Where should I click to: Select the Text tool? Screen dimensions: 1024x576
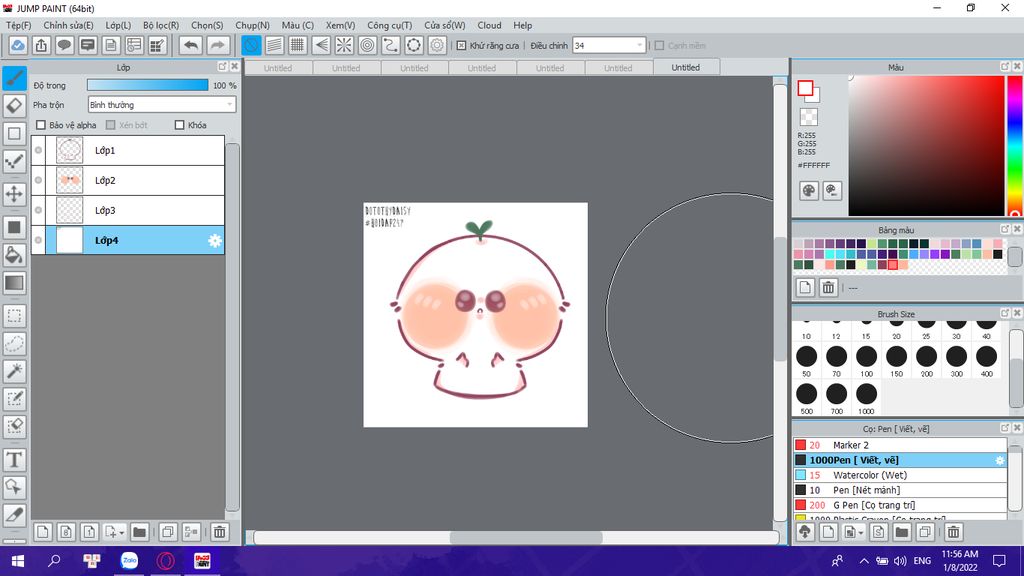[14, 460]
